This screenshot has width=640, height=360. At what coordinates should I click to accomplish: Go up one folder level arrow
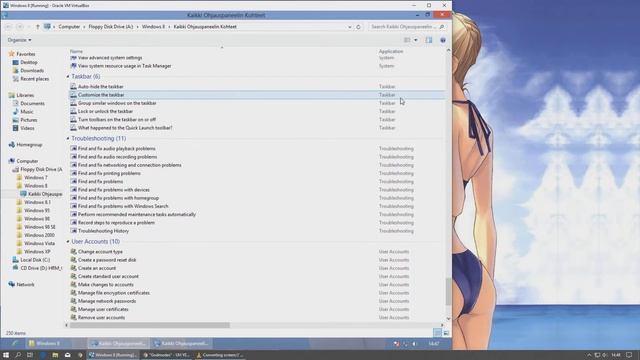[x=38, y=27]
